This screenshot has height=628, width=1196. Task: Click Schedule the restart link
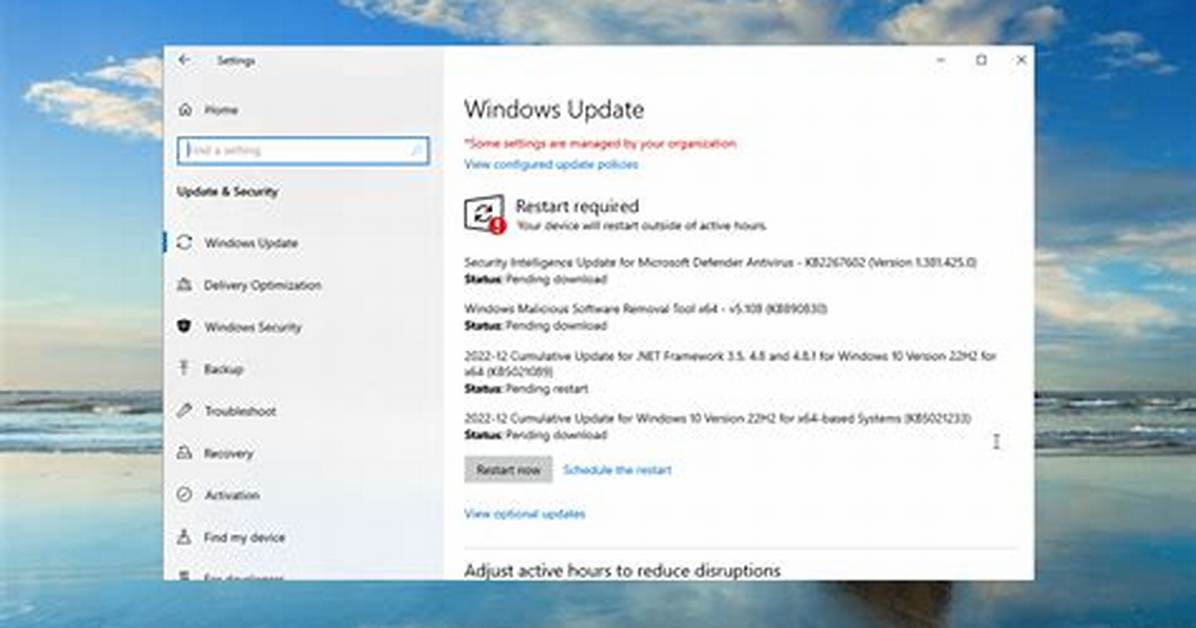coord(617,470)
